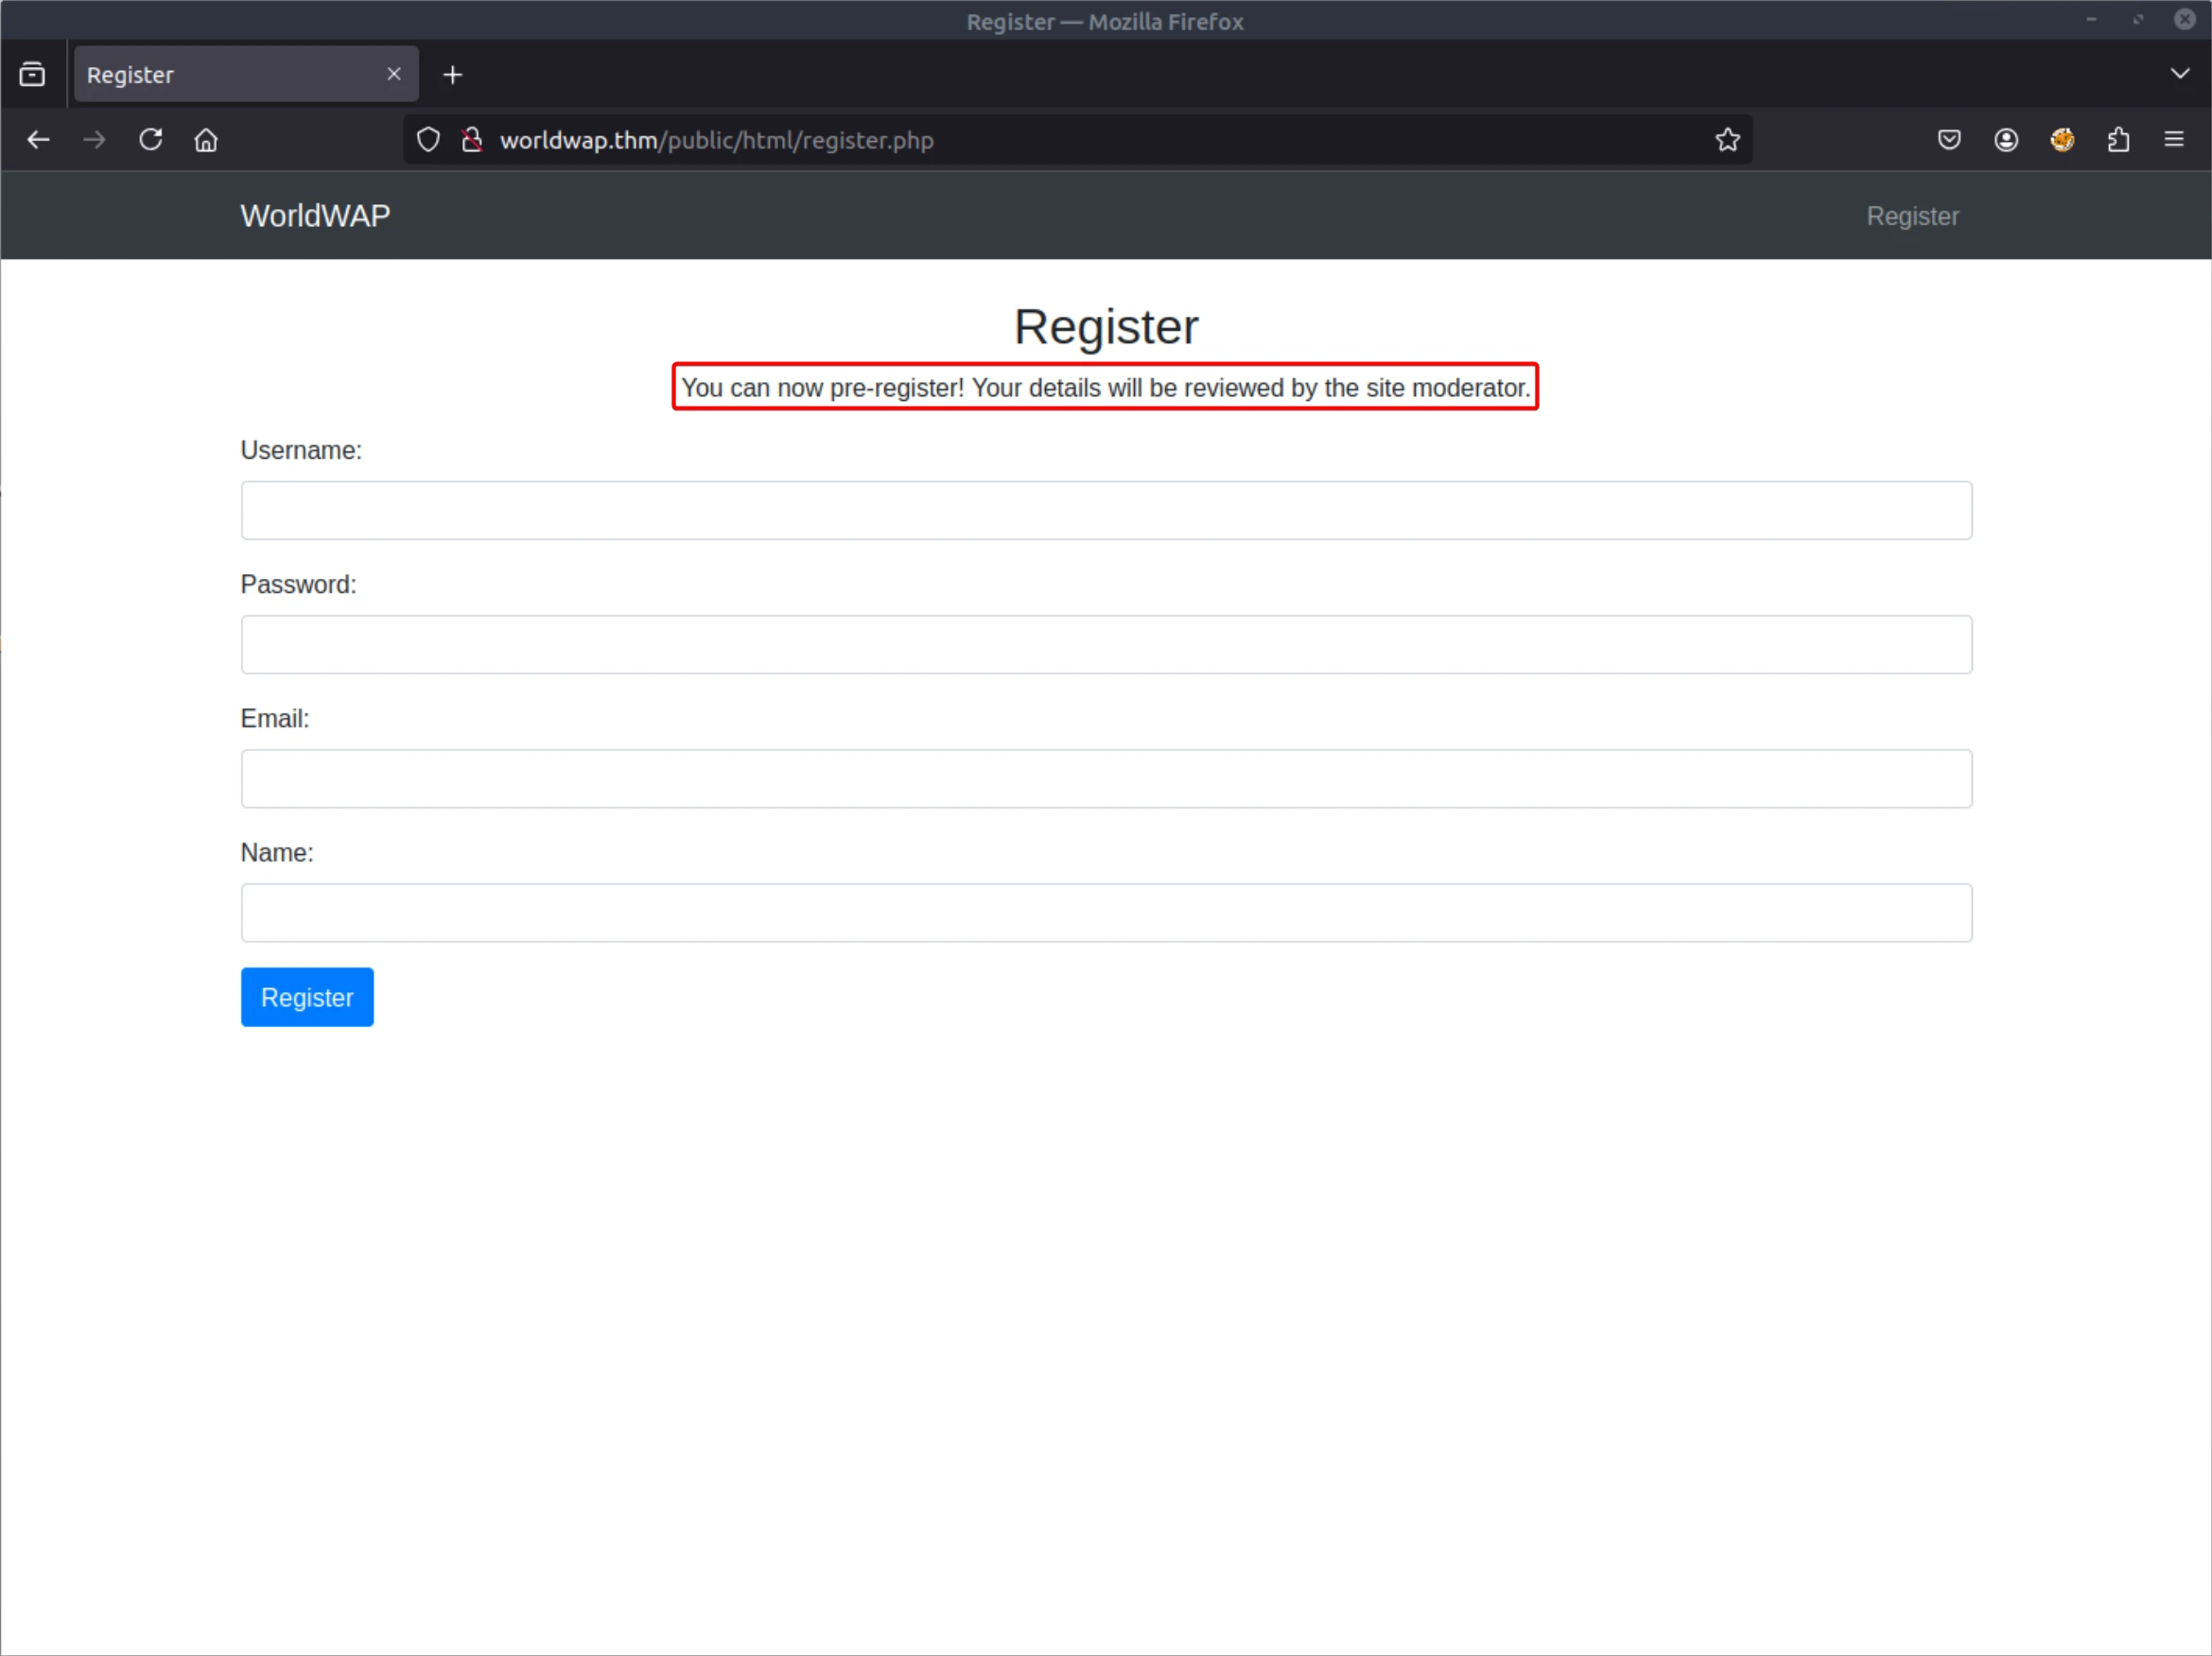This screenshot has width=2212, height=1656.
Task: Click the WorldWAP brand link
Action: 315,216
